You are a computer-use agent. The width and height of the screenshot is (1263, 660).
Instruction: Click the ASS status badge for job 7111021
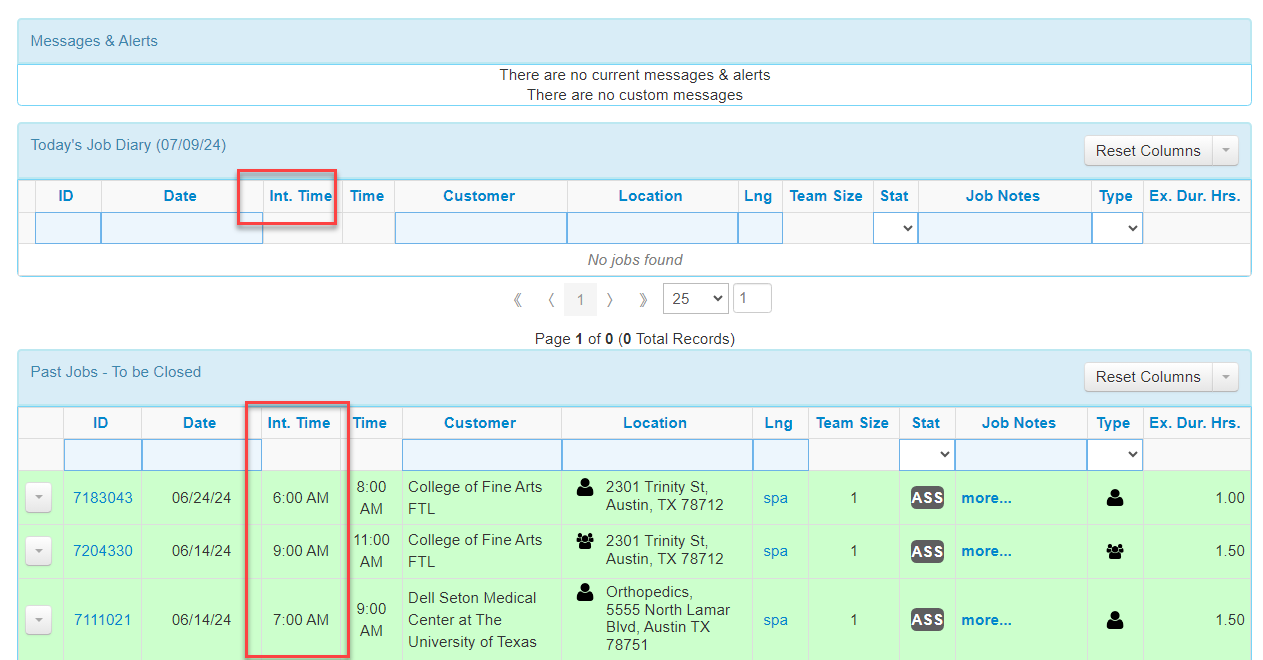click(x=926, y=619)
